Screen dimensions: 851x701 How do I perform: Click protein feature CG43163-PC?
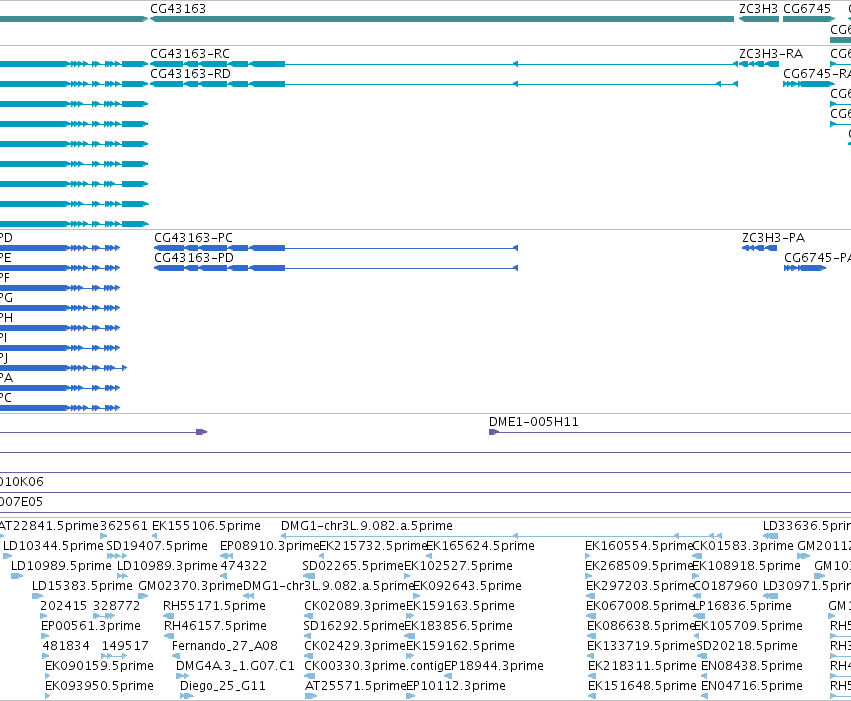pyautogui.click(x=193, y=238)
